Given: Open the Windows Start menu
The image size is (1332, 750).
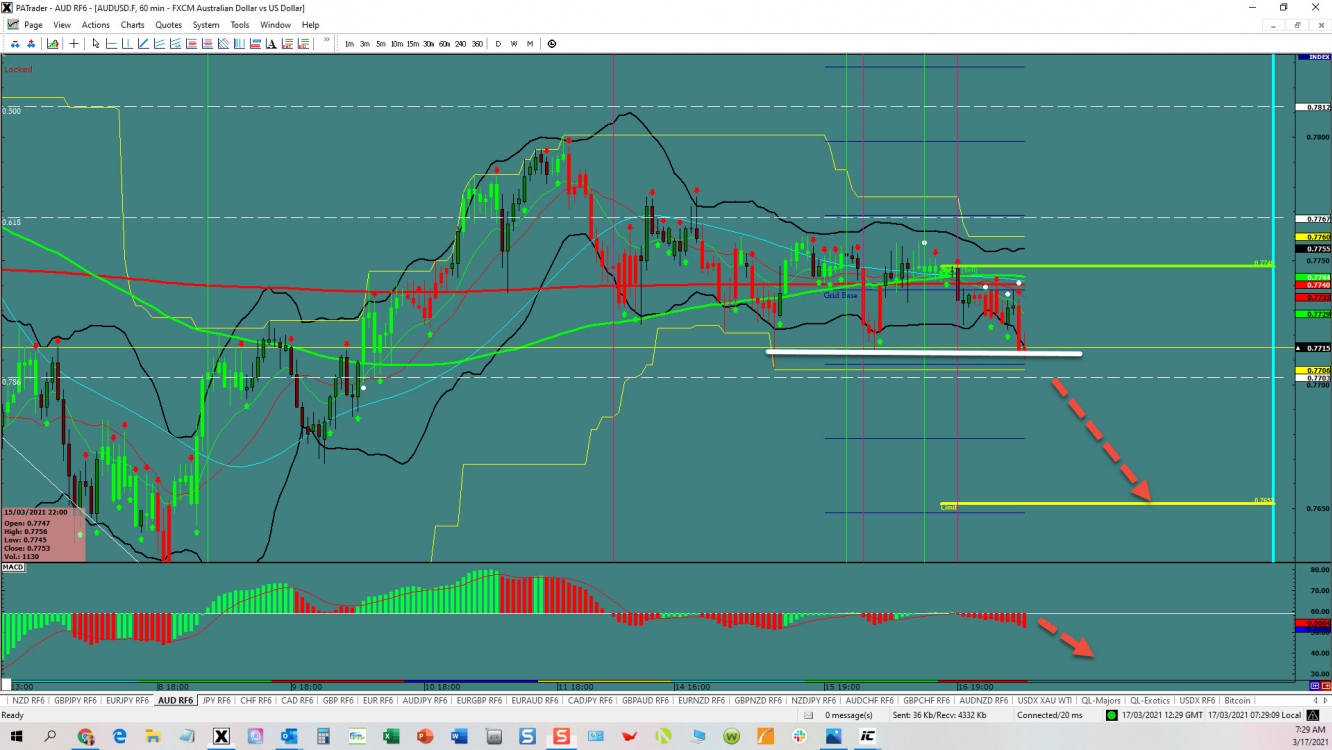Looking at the screenshot, I should coord(16,737).
